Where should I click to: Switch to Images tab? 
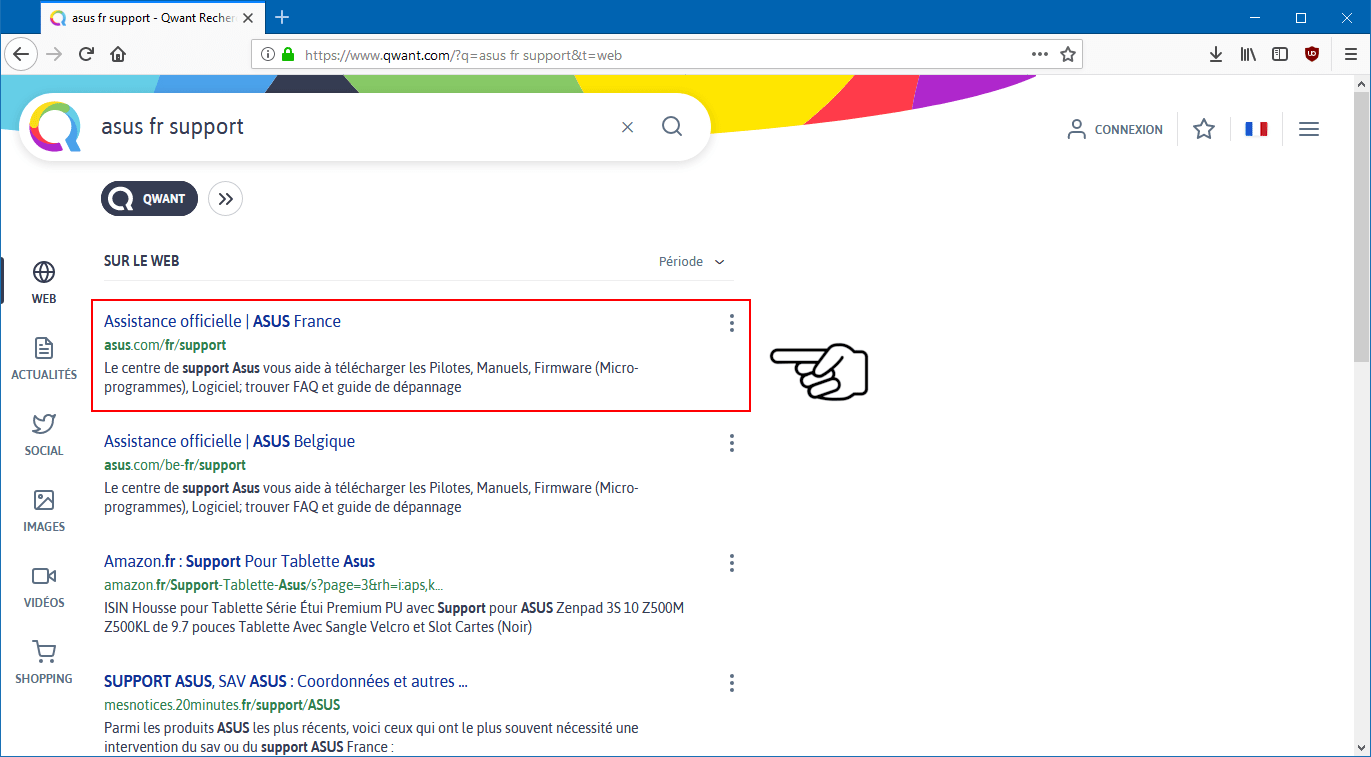click(44, 510)
